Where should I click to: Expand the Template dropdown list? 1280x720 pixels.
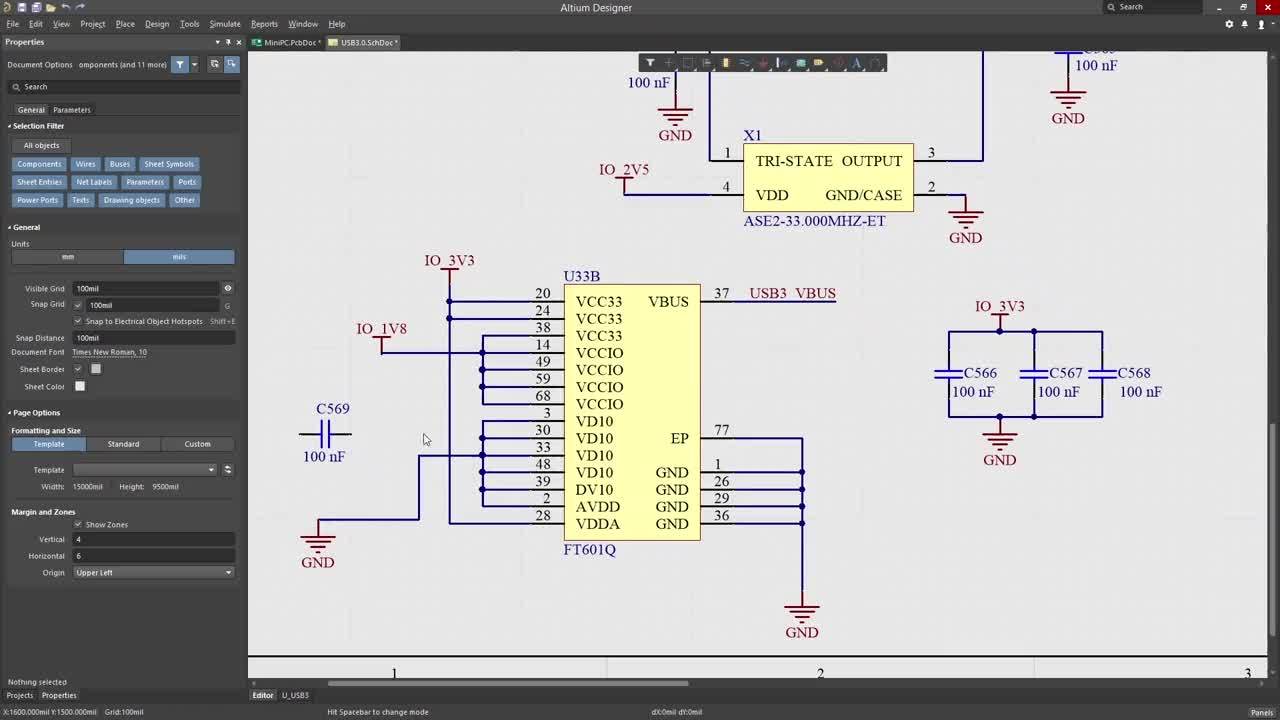[x=145, y=470]
